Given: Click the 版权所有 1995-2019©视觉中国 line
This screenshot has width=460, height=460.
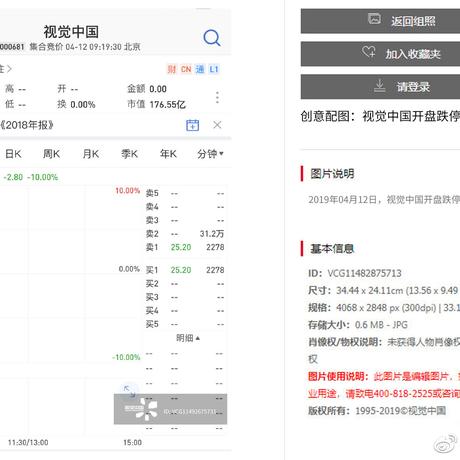Looking at the screenshot, I should (x=377, y=411).
